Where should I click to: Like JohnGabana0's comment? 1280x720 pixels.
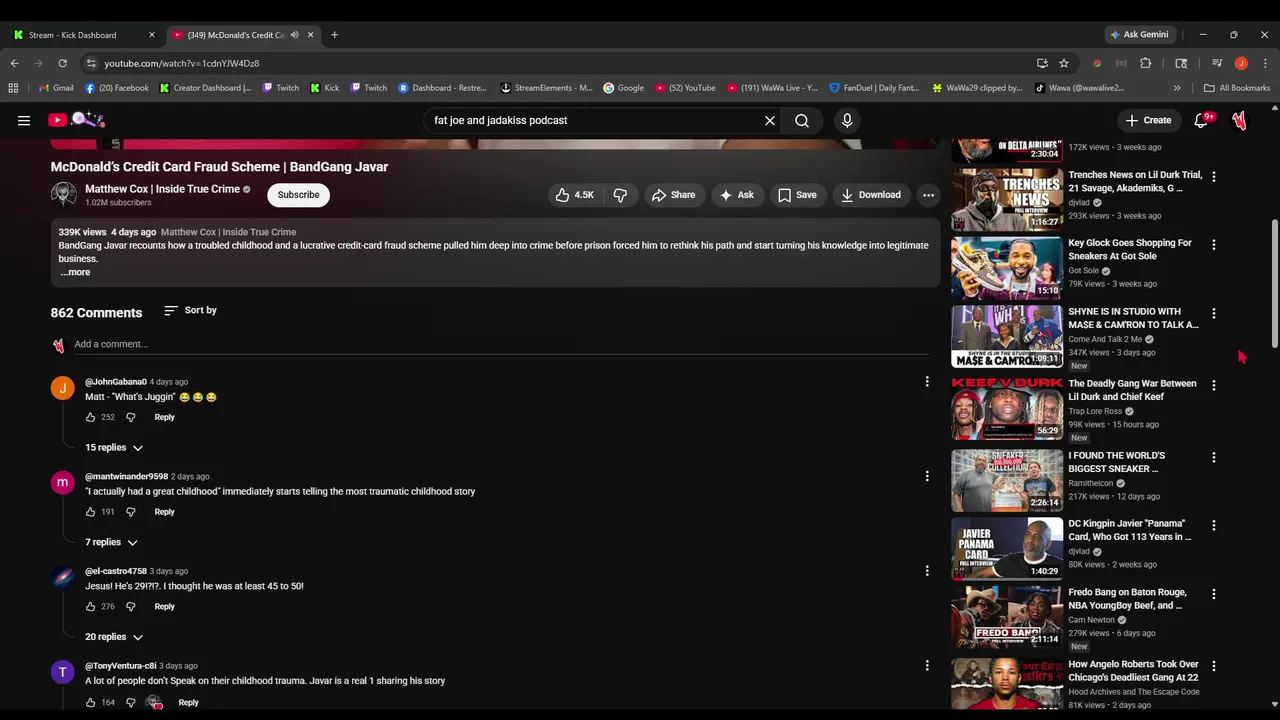(x=90, y=417)
